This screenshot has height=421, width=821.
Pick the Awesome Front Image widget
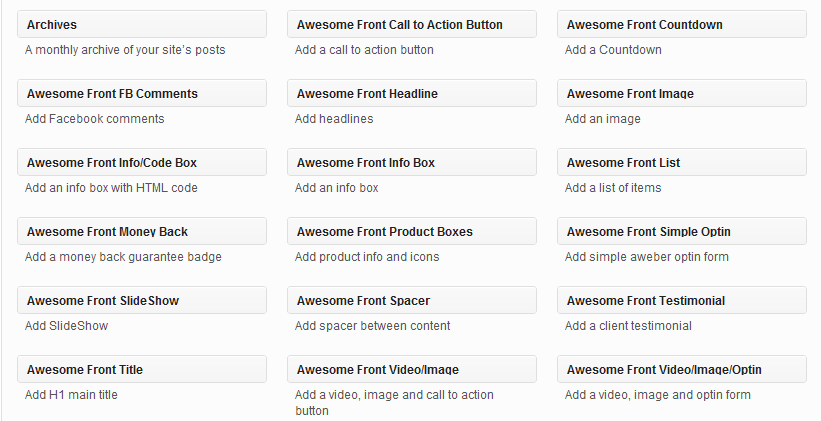[x=682, y=93]
